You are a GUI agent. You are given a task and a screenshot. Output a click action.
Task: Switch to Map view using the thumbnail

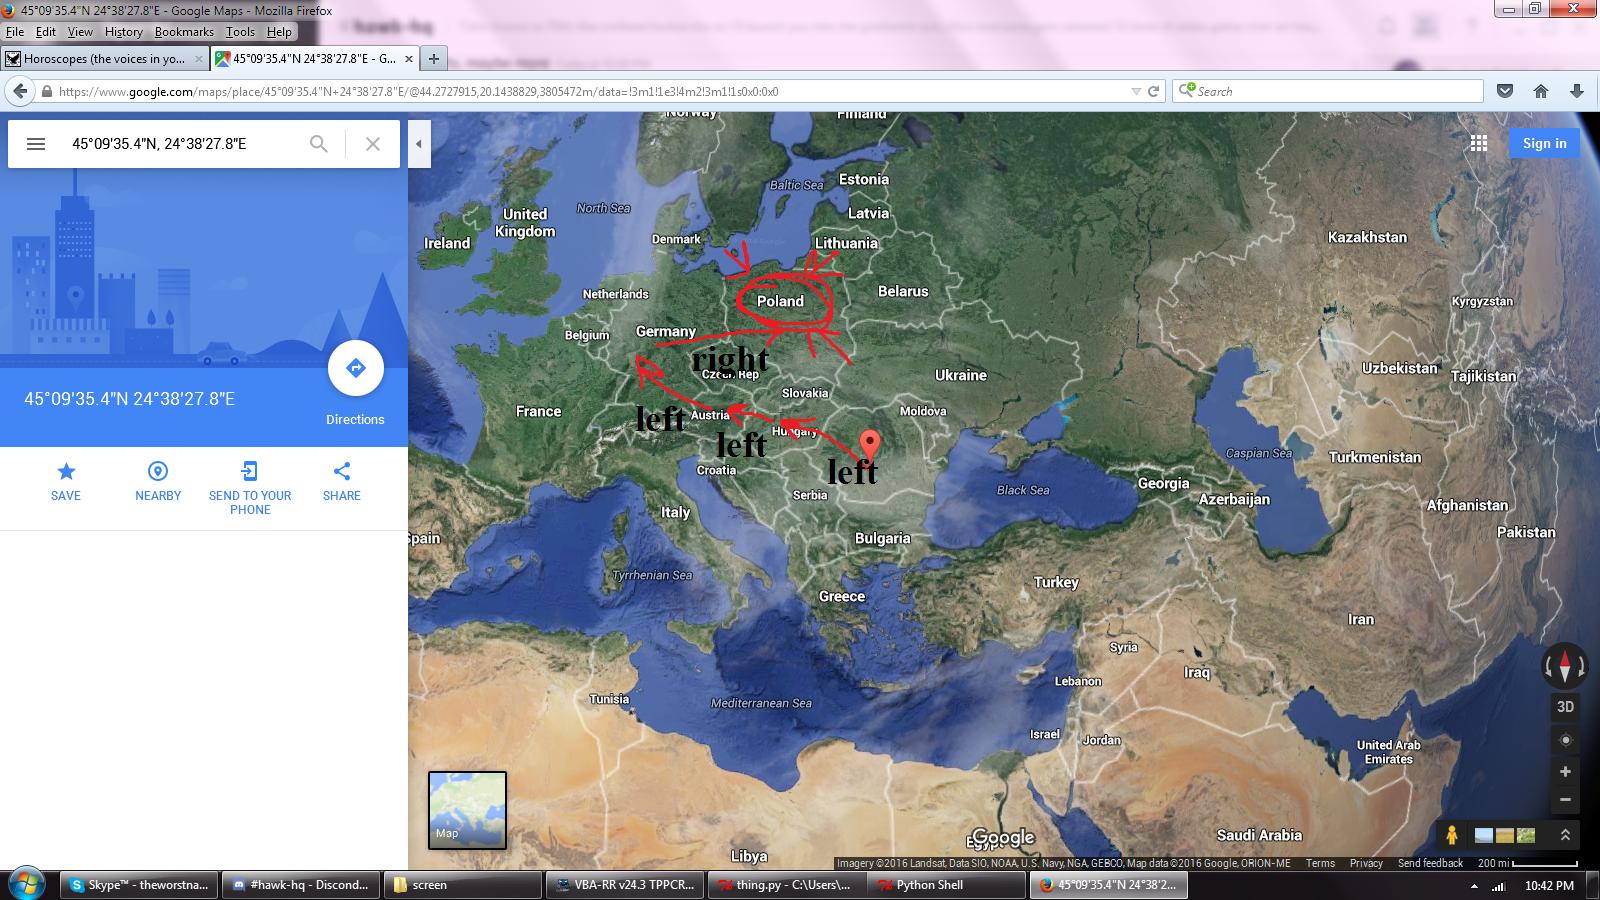[x=467, y=810]
